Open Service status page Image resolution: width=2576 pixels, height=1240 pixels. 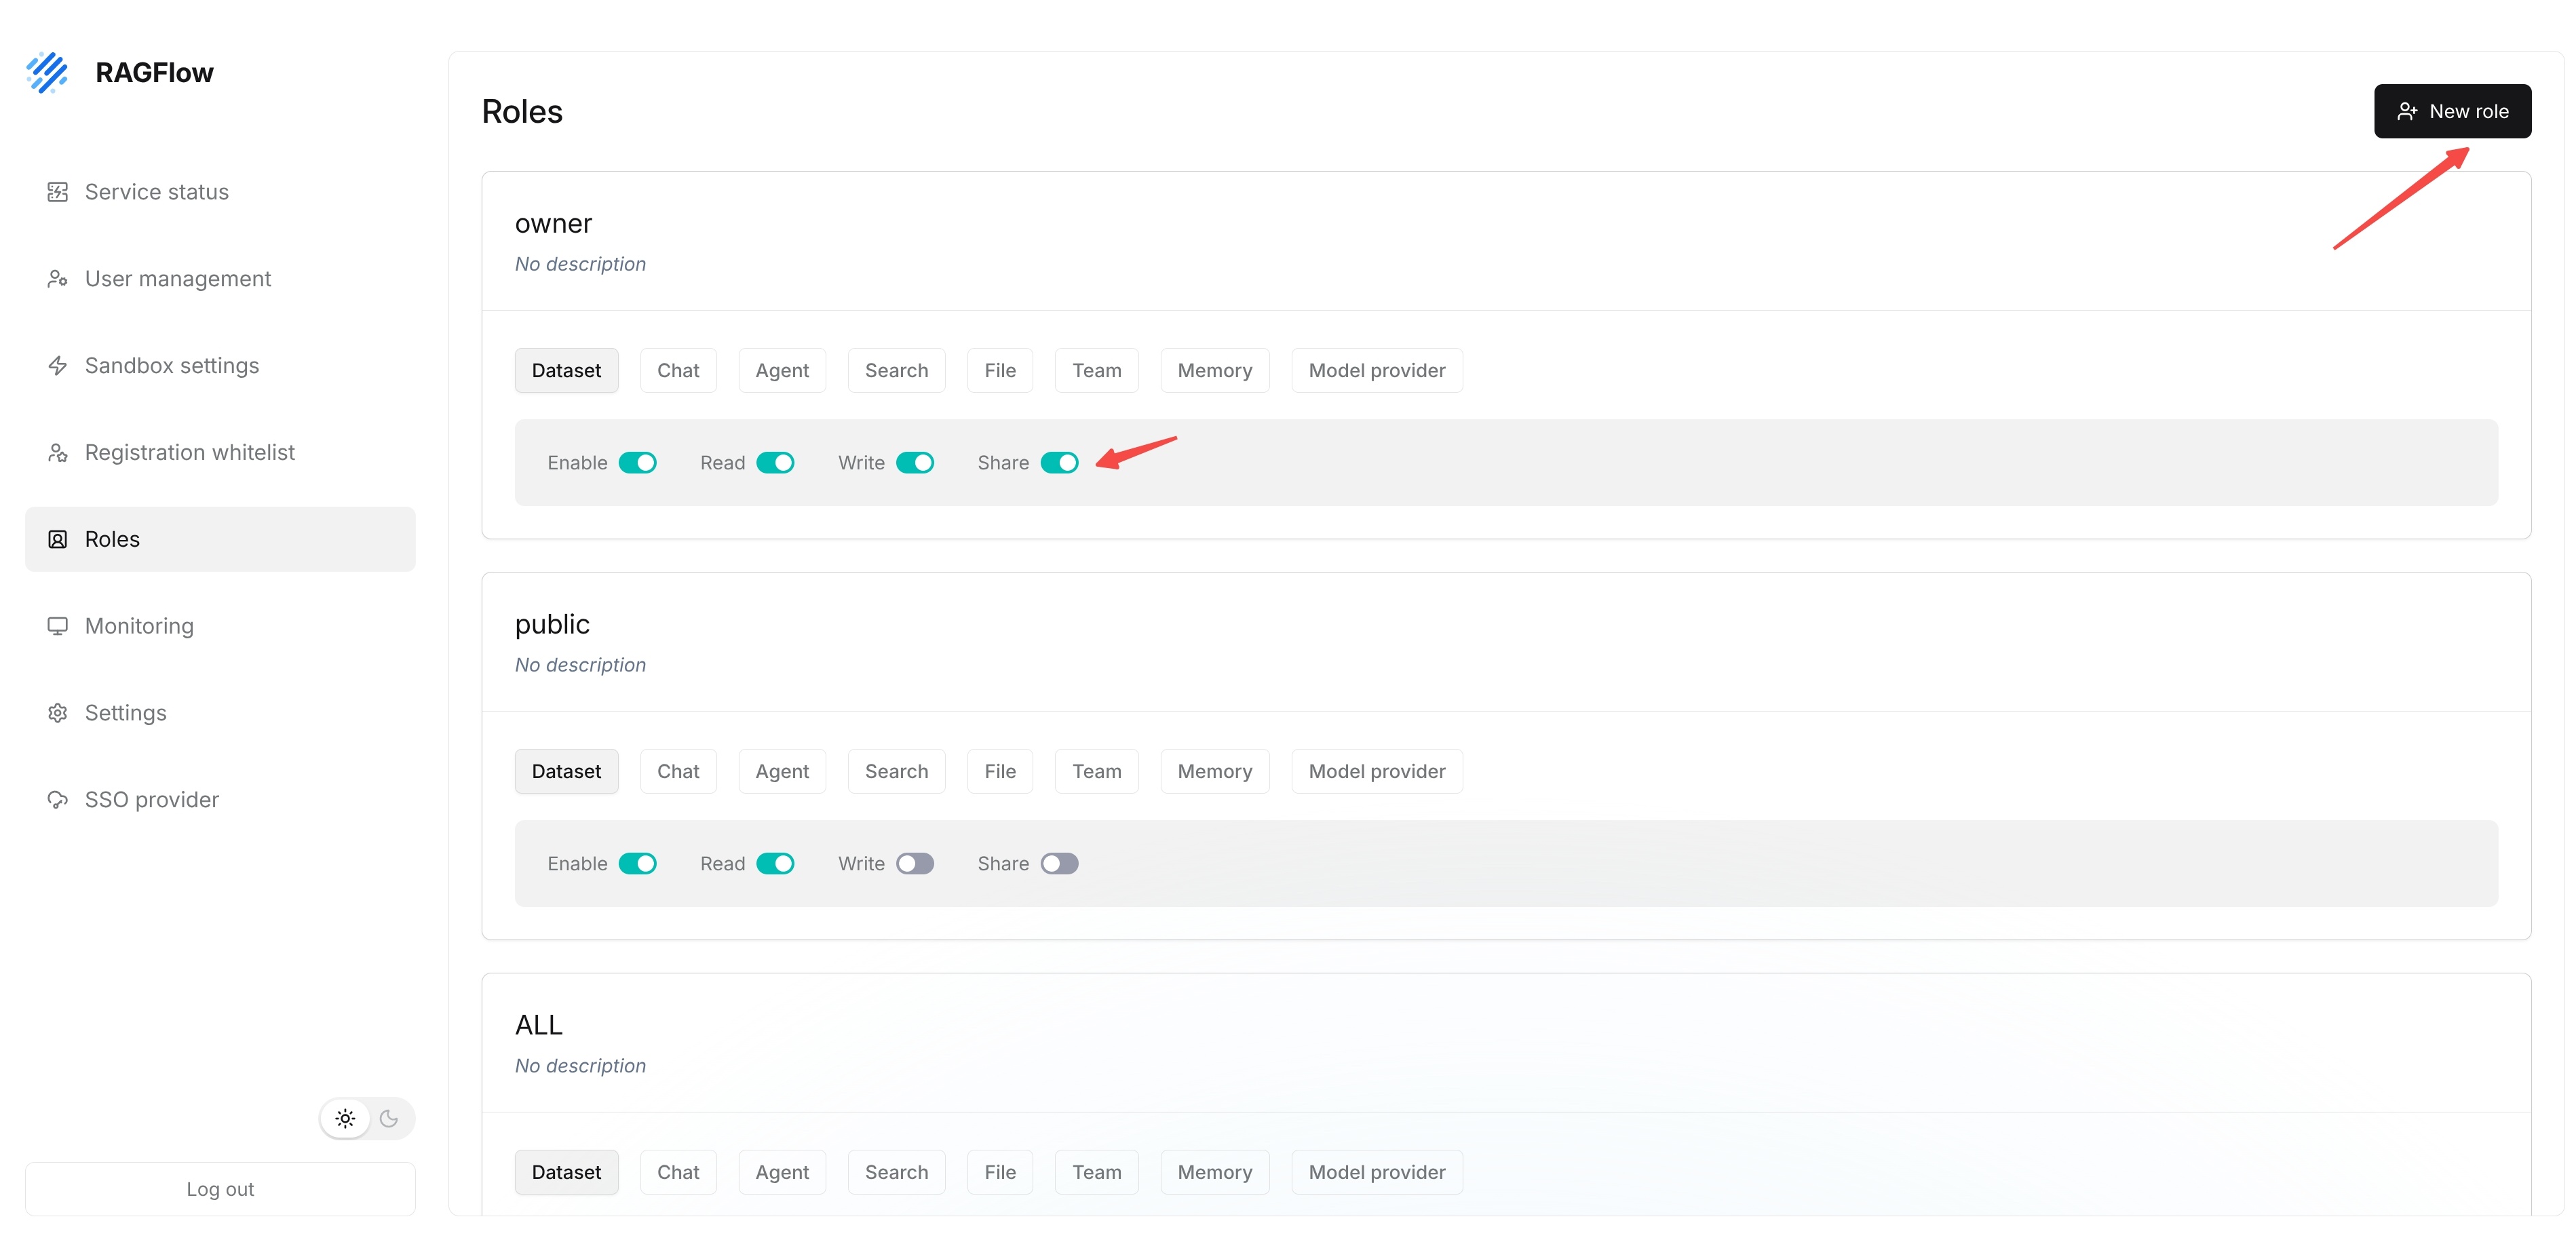click(x=220, y=192)
